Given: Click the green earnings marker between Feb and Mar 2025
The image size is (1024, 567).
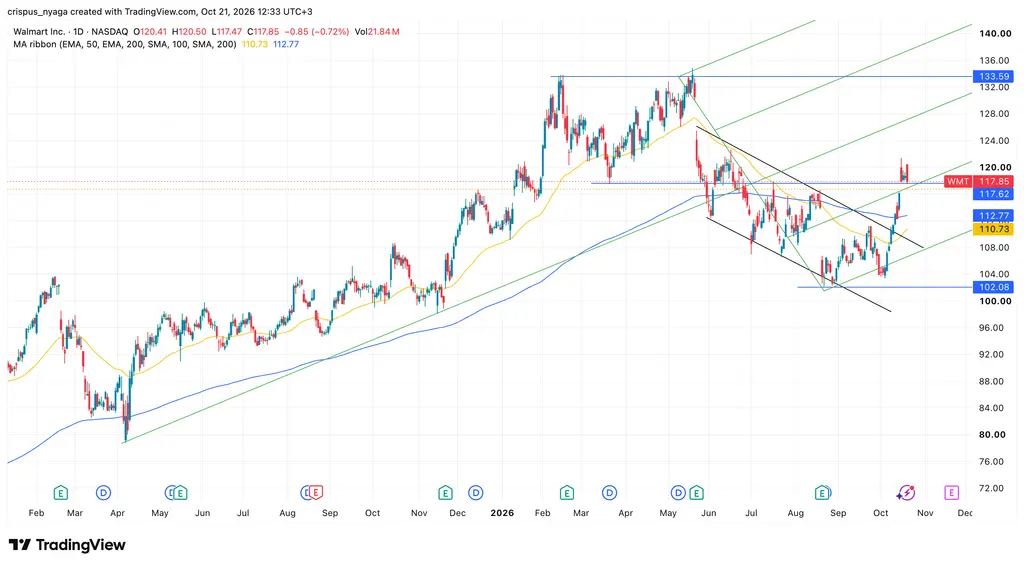Looking at the screenshot, I should click(61, 493).
